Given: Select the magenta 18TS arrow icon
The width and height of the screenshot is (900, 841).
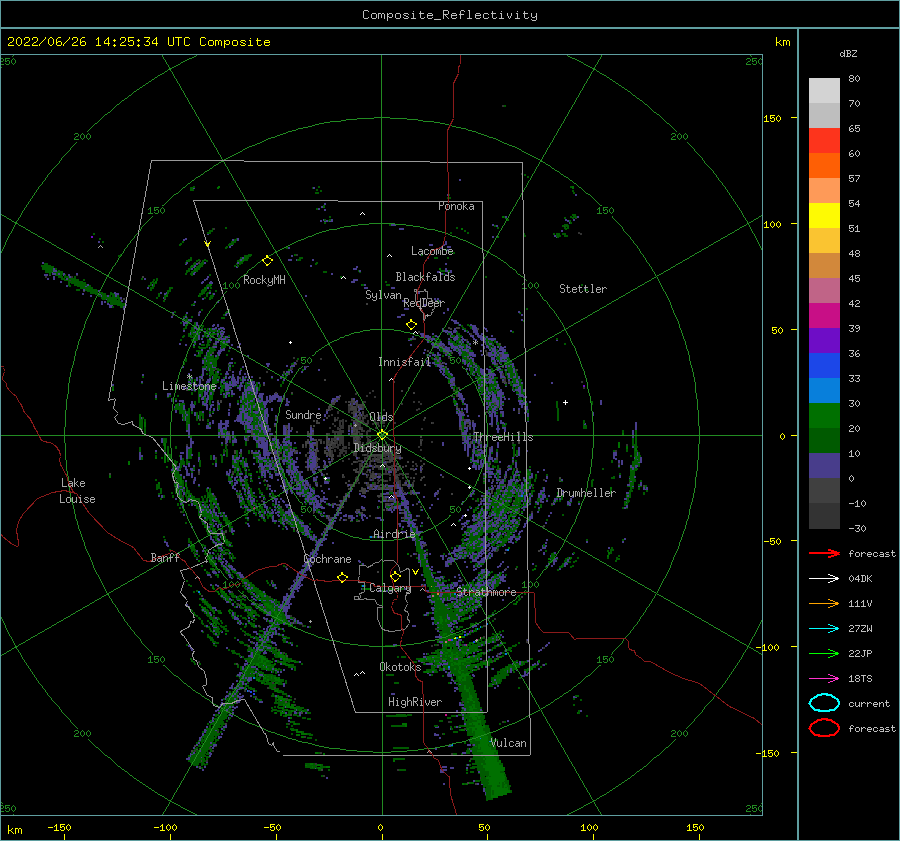Looking at the screenshot, I should 824,679.
